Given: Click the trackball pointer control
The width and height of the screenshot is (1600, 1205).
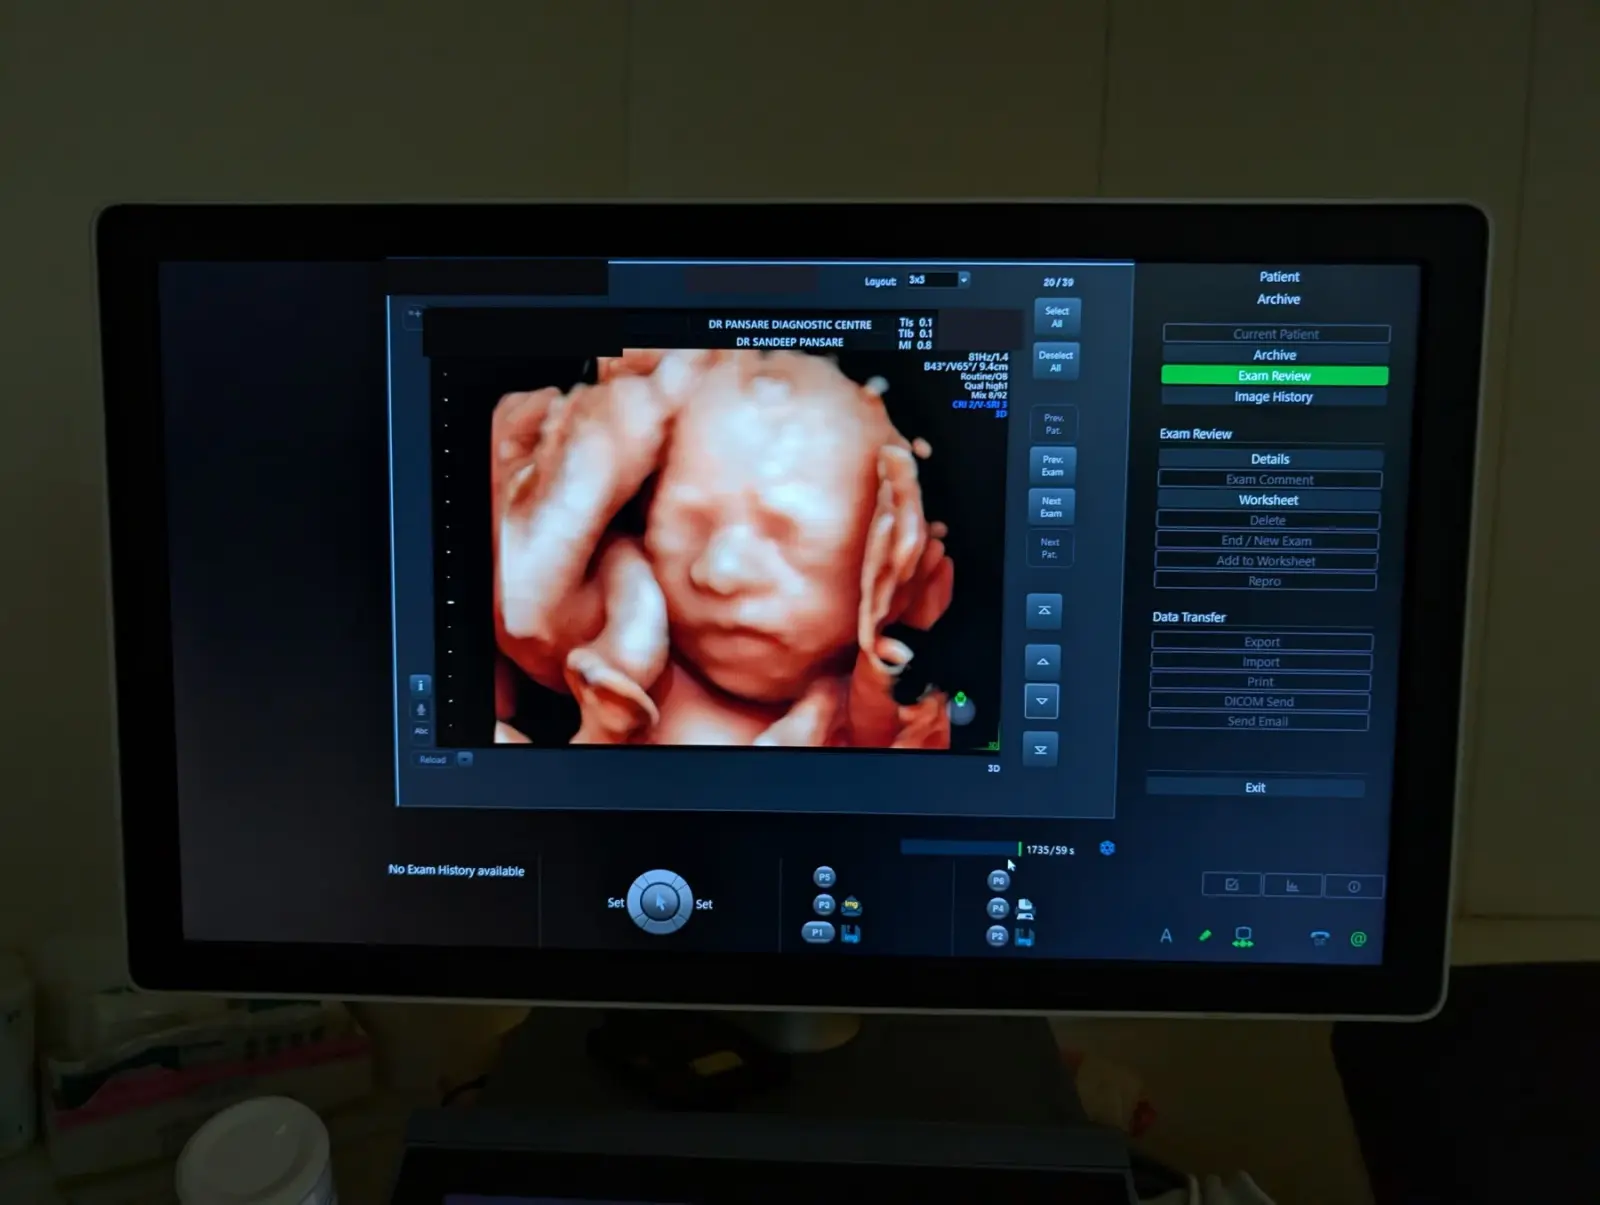Looking at the screenshot, I should [x=659, y=902].
